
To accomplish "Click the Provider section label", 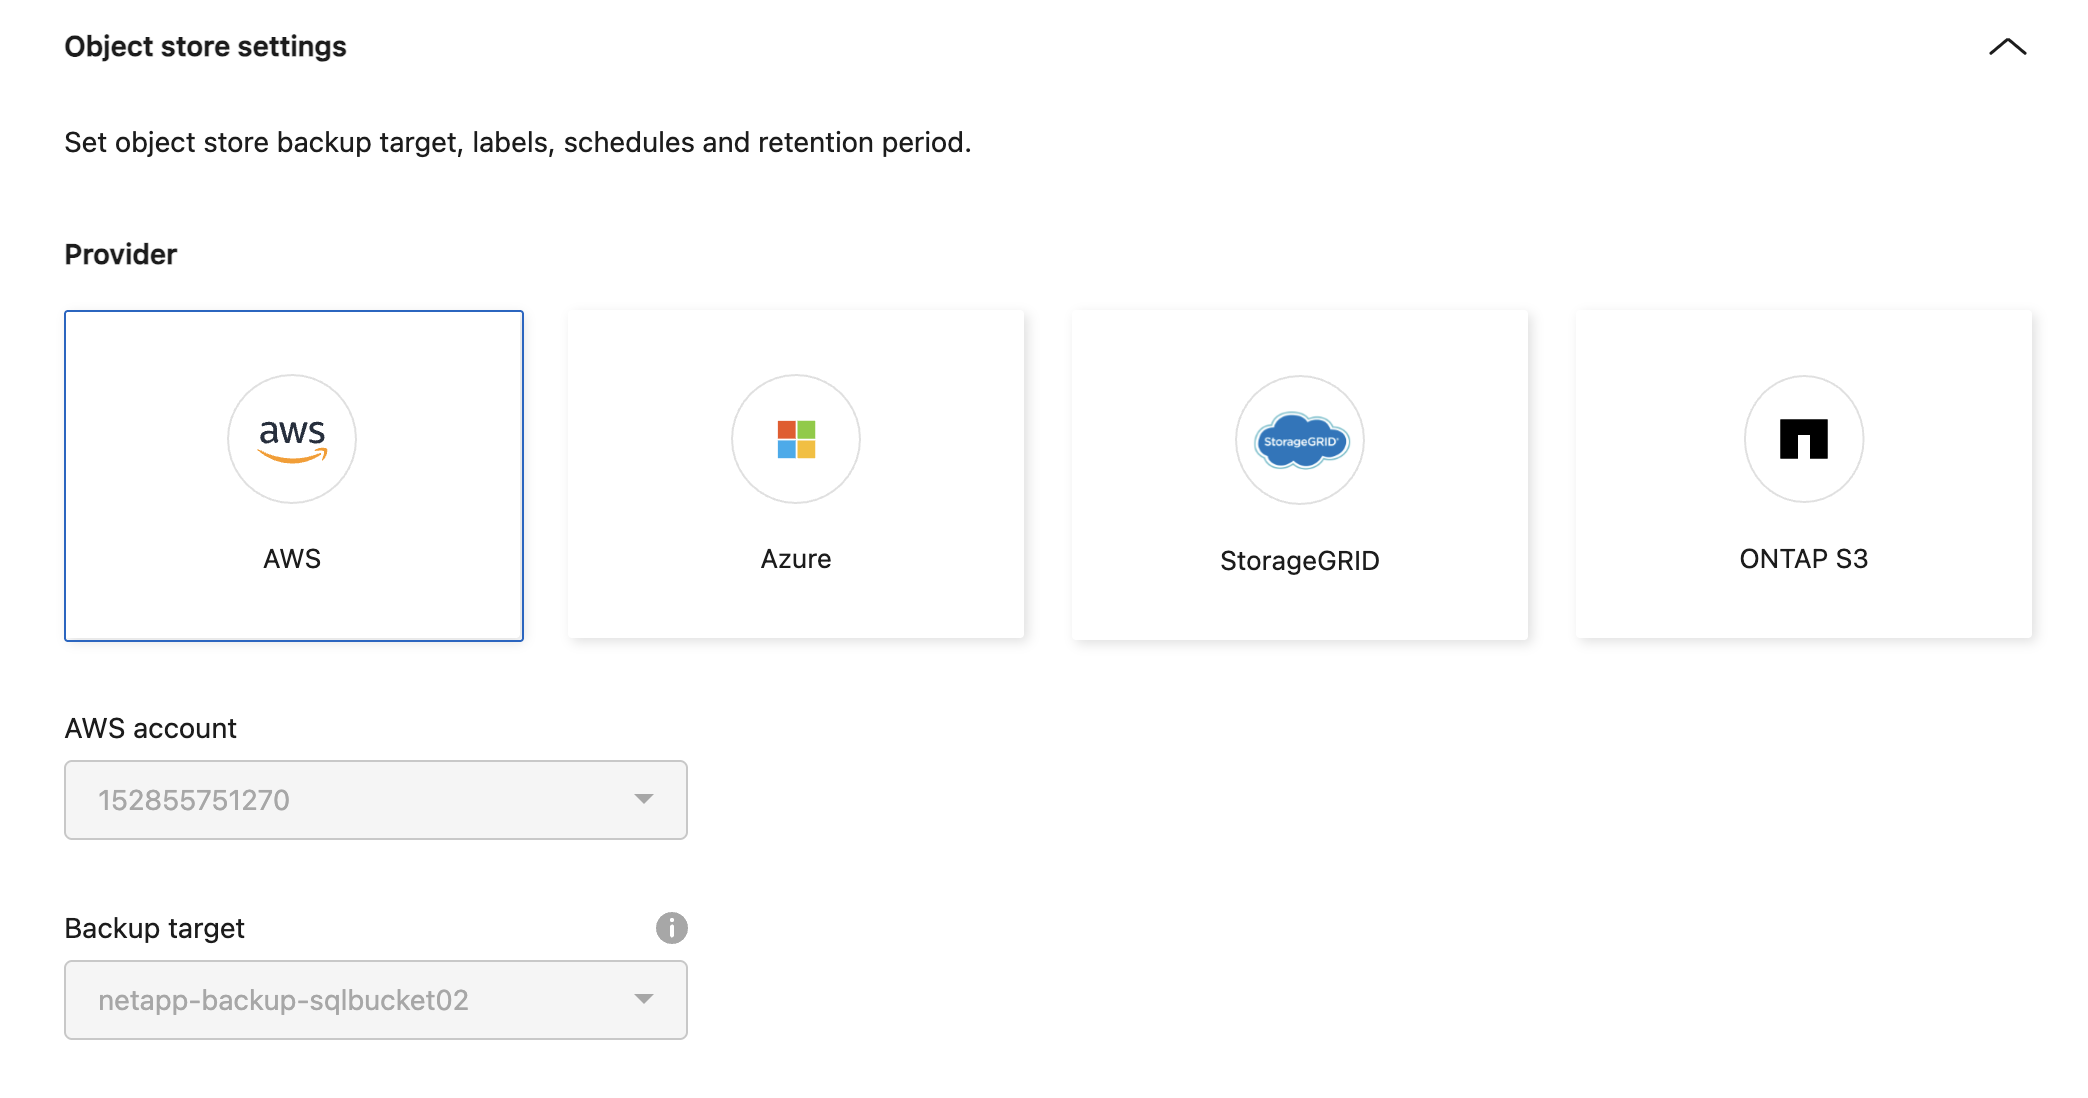I will pyautogui.click(x=120, y=254).
